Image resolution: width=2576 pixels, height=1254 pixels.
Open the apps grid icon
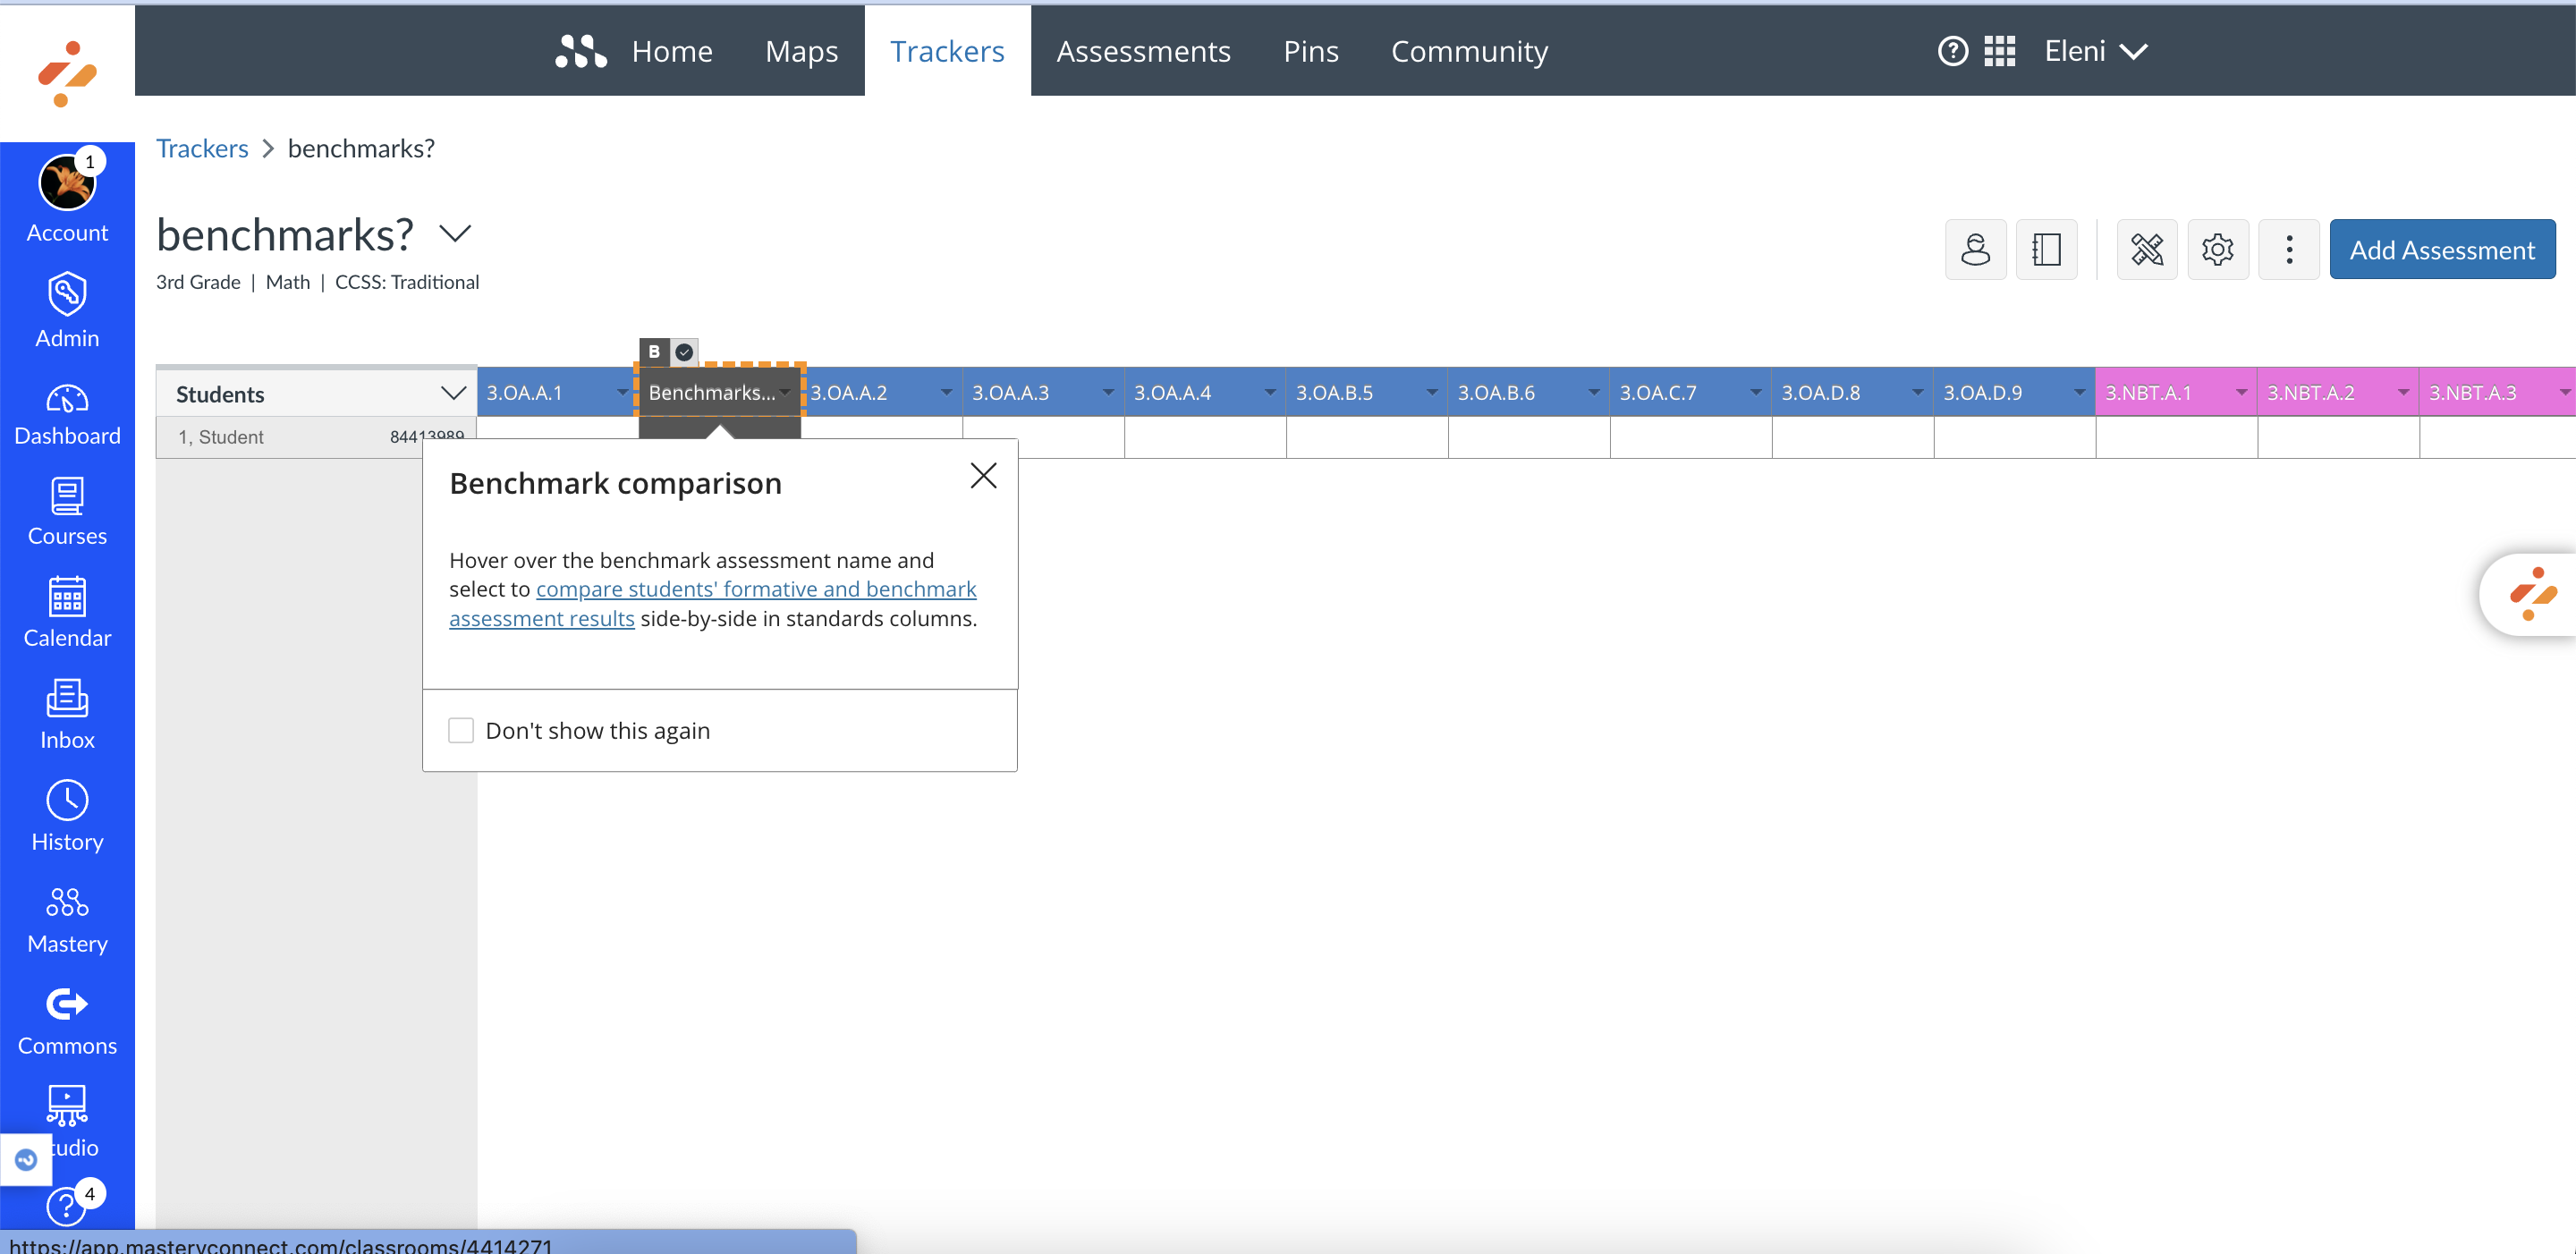(x=1999, y=51)
